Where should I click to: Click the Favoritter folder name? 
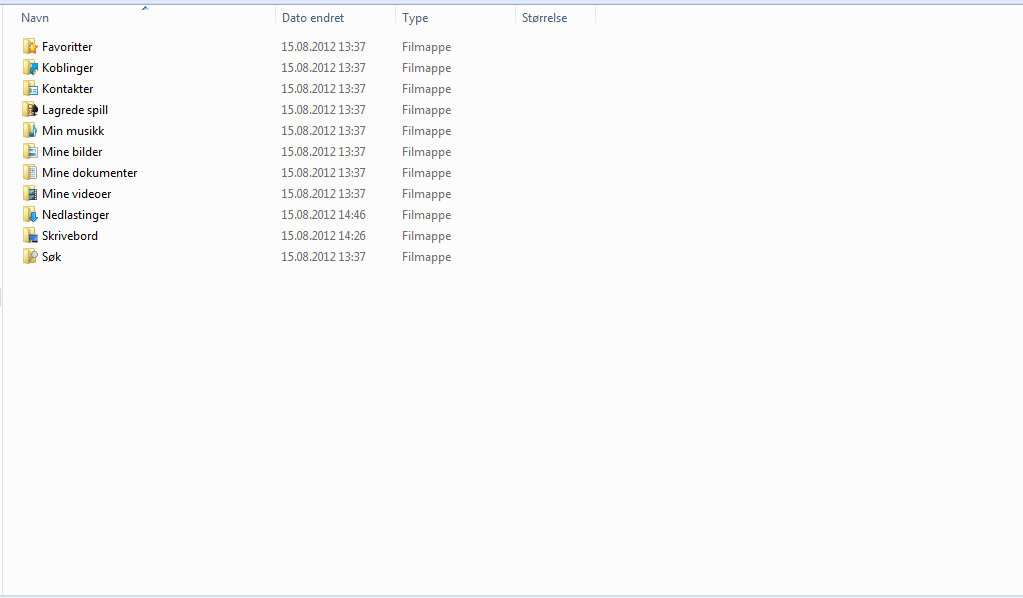[x=67, y=47]
